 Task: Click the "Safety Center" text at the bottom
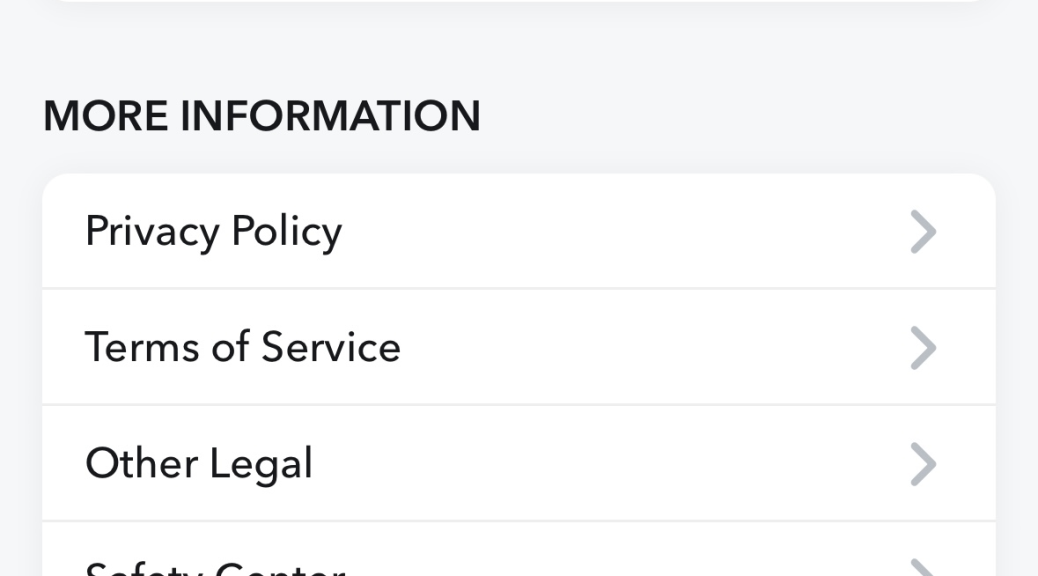[x=215, y=568]
